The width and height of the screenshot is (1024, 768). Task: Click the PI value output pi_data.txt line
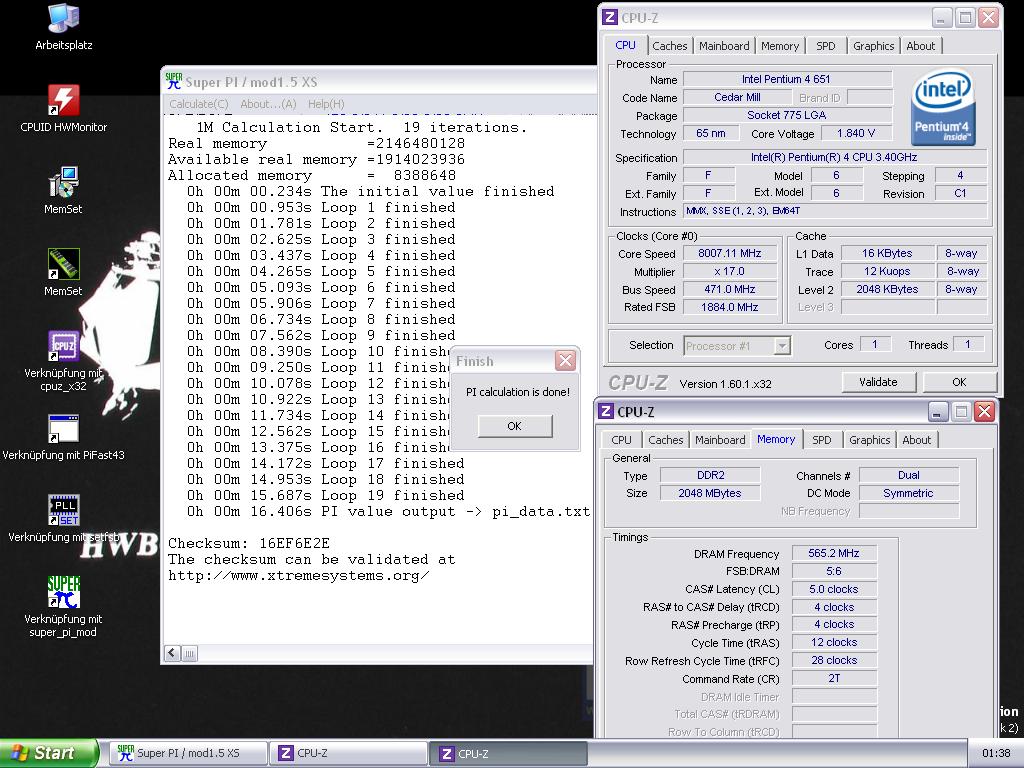[388, 511]
